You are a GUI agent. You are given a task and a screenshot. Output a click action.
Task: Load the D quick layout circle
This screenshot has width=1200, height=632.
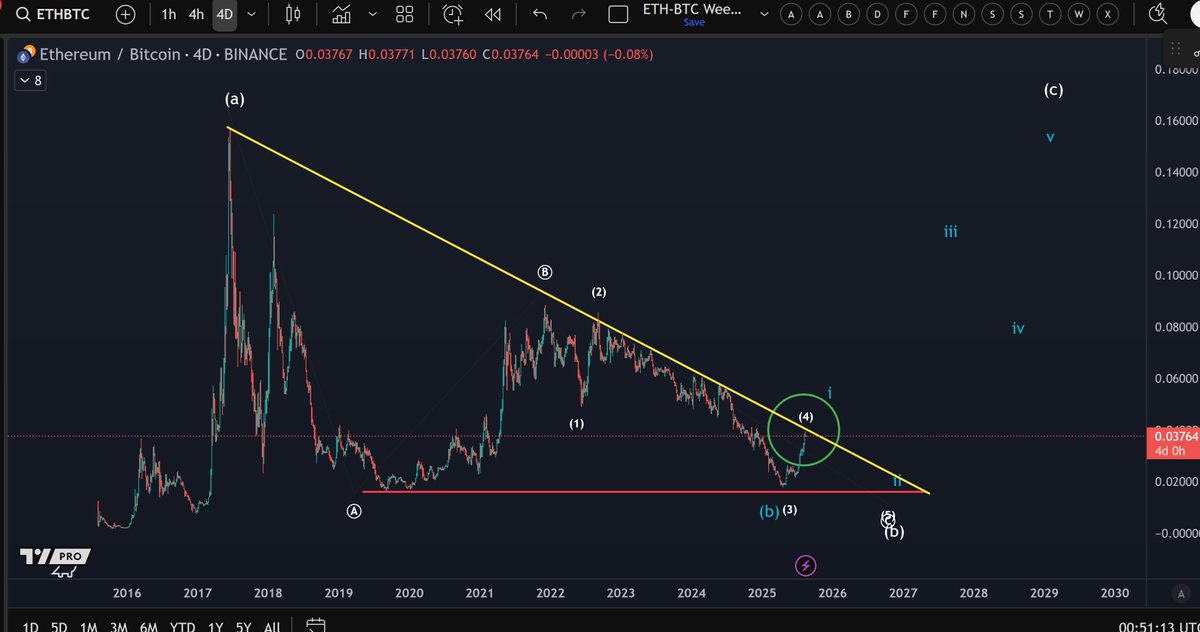pos(878,15)
